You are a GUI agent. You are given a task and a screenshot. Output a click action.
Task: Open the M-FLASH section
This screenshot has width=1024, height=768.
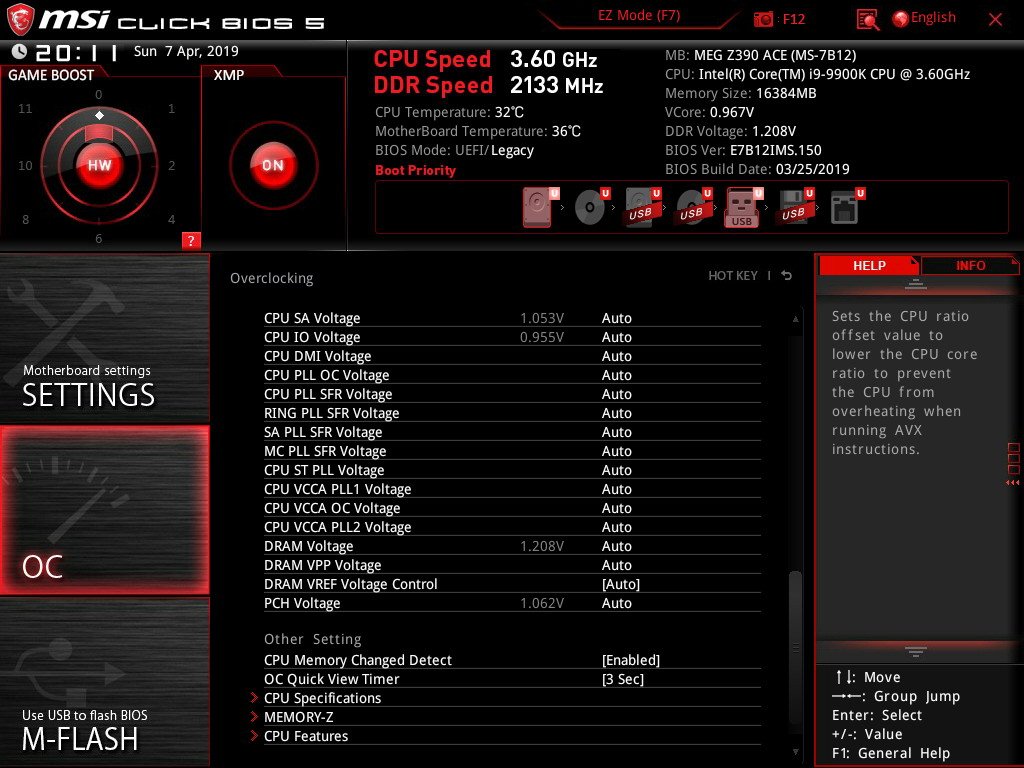click(x=104, y=682)
